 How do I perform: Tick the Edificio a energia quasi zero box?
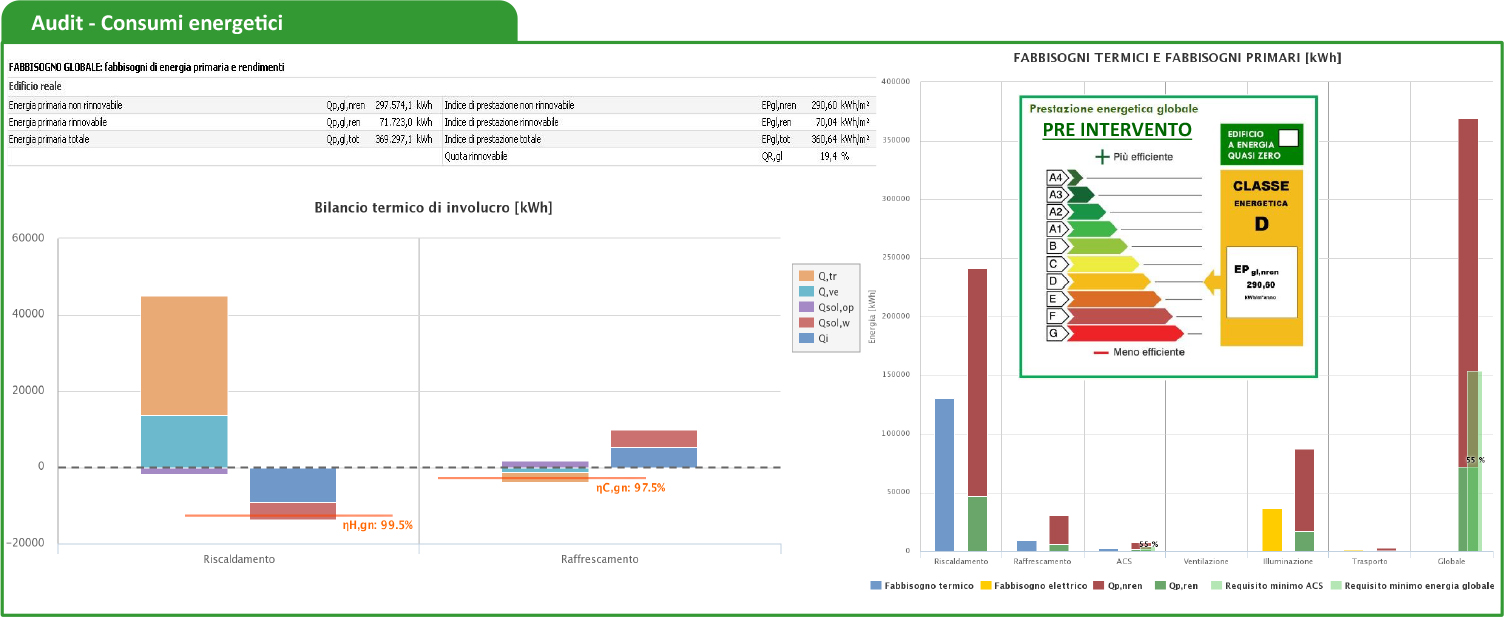tap(1288, 137)
